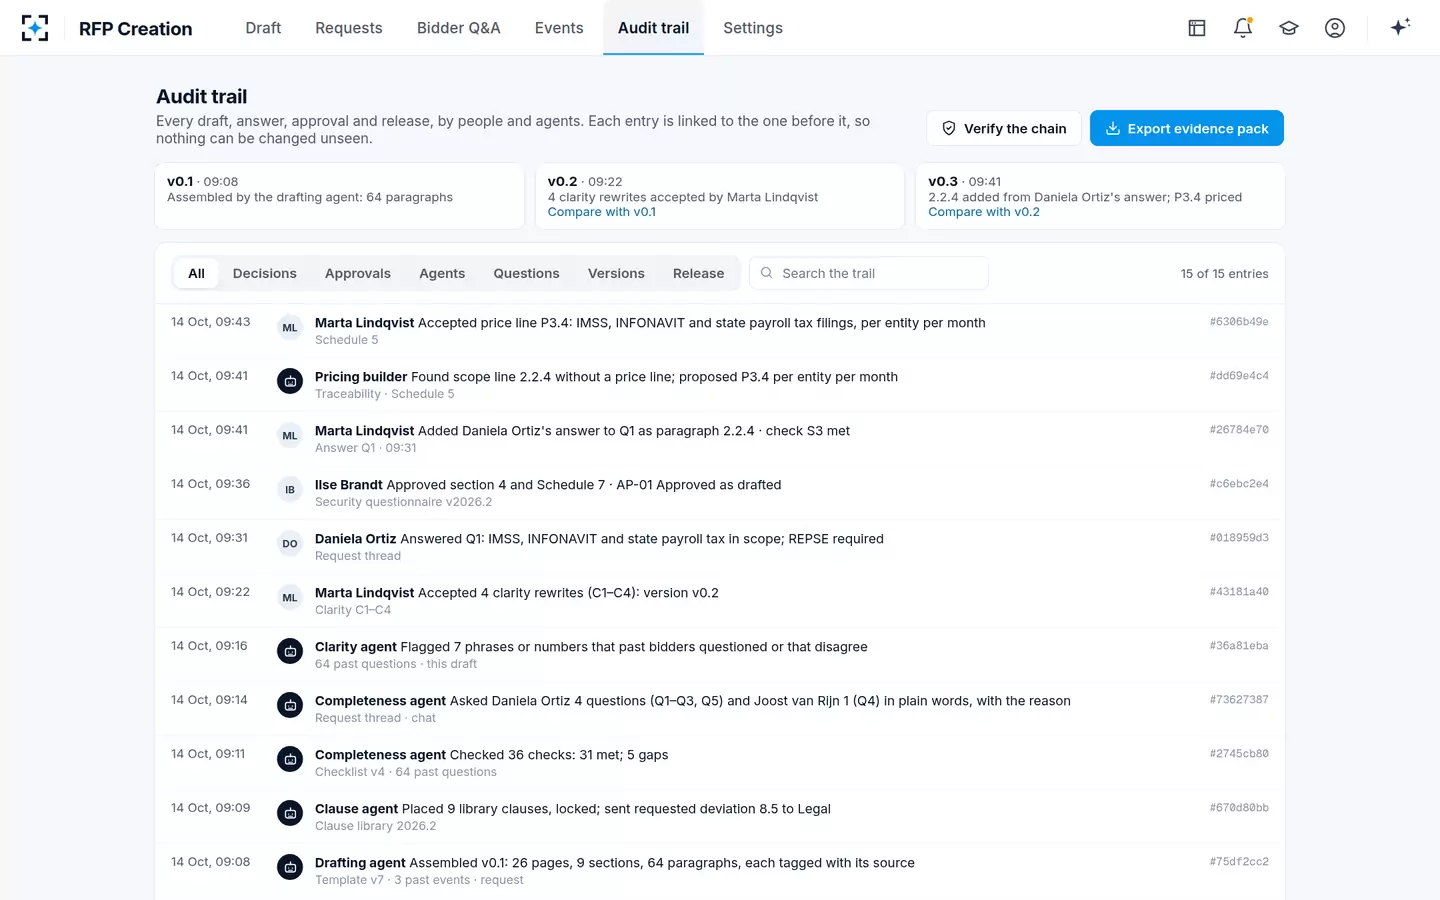
Task: Click 'Security questionnaire v2026.2' source text
Action: click(403, 502)
